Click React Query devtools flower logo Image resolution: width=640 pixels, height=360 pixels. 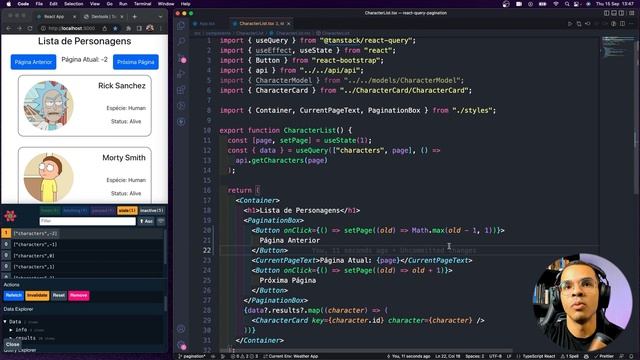(10, 216)
